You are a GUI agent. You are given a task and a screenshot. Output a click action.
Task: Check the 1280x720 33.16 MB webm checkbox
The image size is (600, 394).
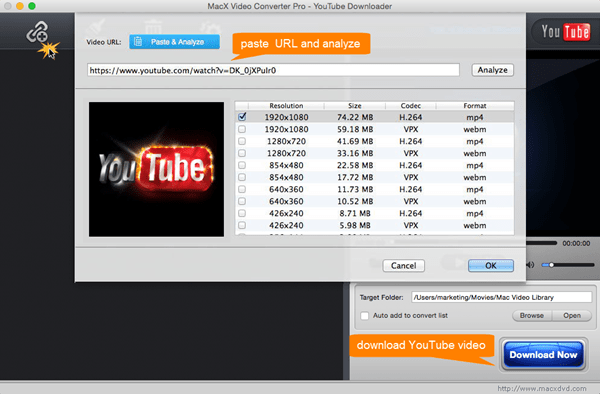click(x=242, y=153)
